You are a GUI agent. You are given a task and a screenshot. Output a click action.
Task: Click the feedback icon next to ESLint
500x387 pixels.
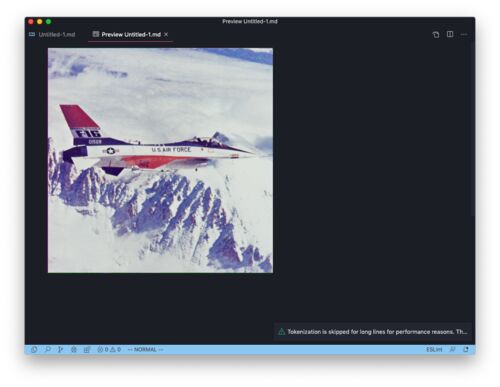(452, 350)
